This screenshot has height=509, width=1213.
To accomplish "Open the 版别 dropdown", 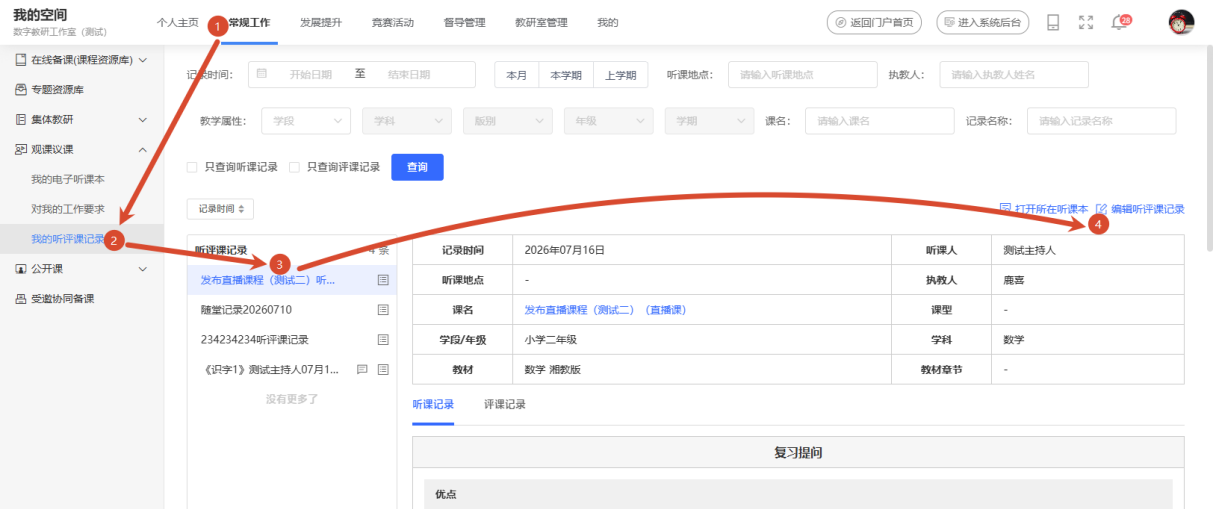I will pos(507,120).
